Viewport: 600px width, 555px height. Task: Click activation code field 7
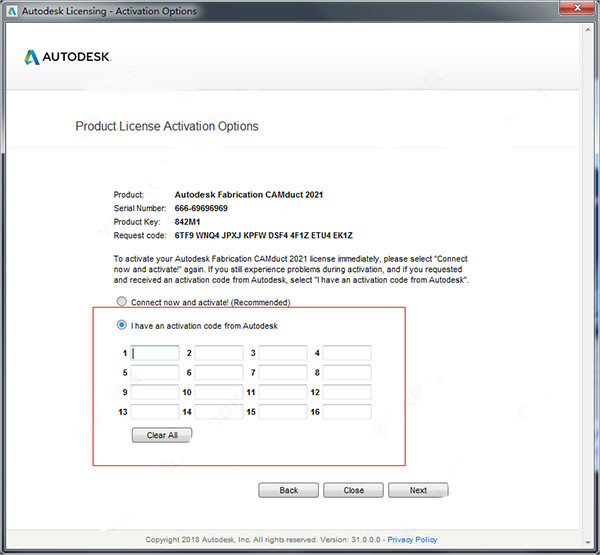(283, 373)
